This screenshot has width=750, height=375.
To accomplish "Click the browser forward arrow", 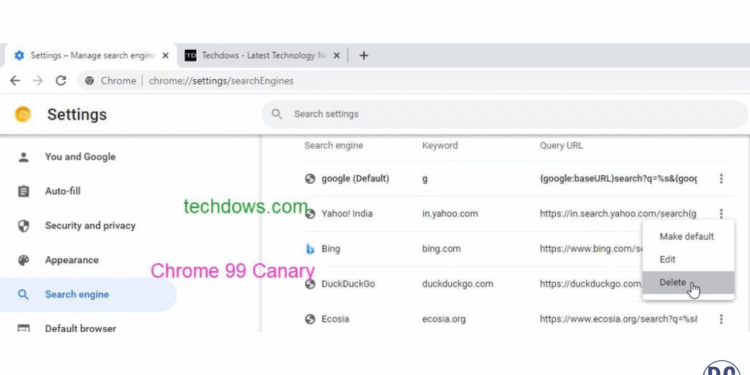I will click(38, 81).
